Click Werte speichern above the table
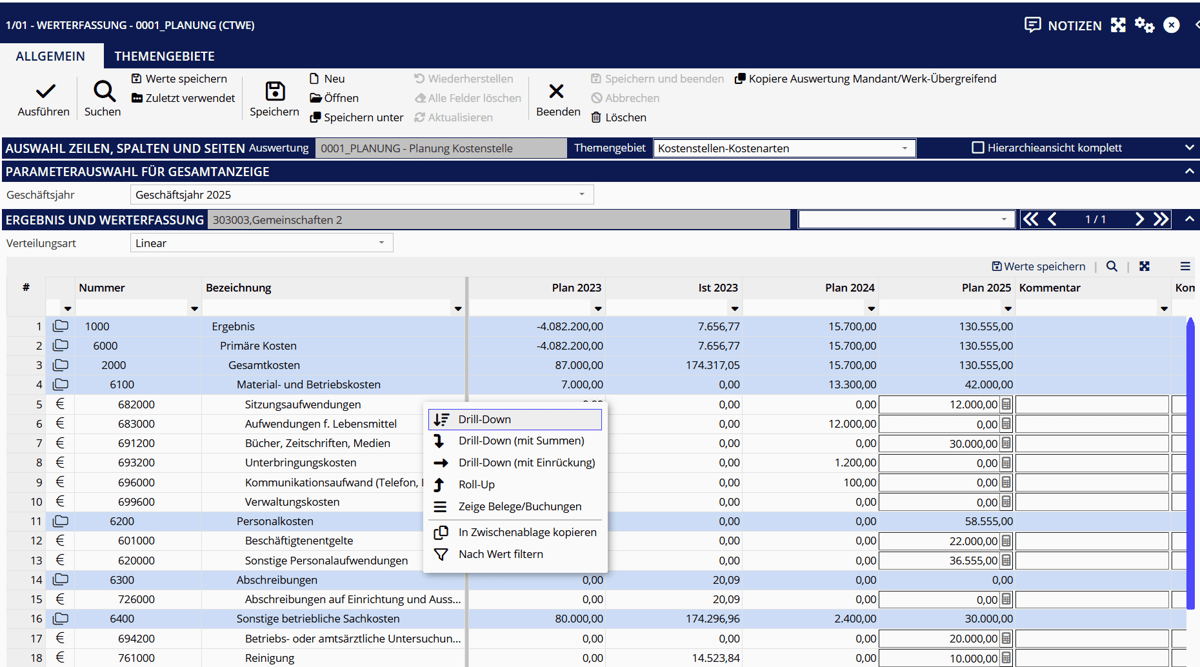 (1038, 266)
